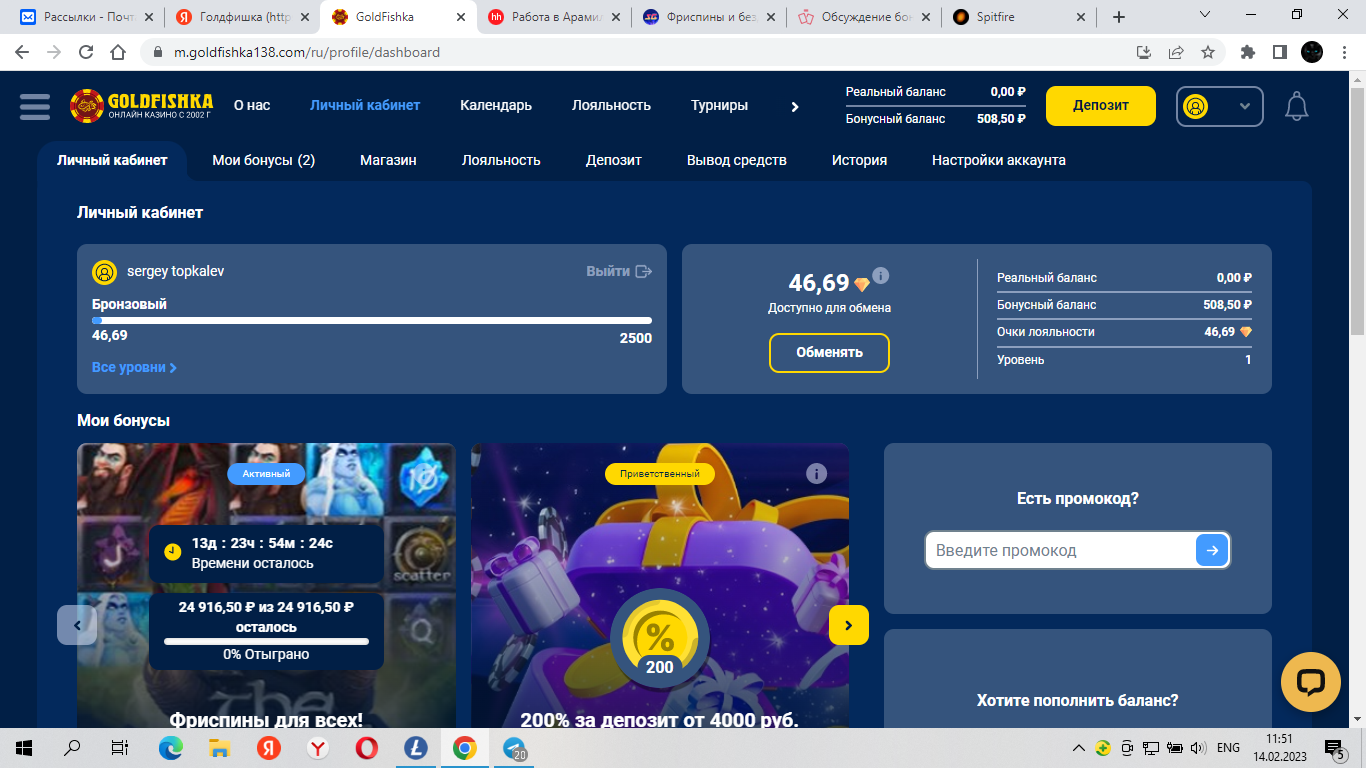
Task: Open the hamburger menu icon
Action: 34,106
